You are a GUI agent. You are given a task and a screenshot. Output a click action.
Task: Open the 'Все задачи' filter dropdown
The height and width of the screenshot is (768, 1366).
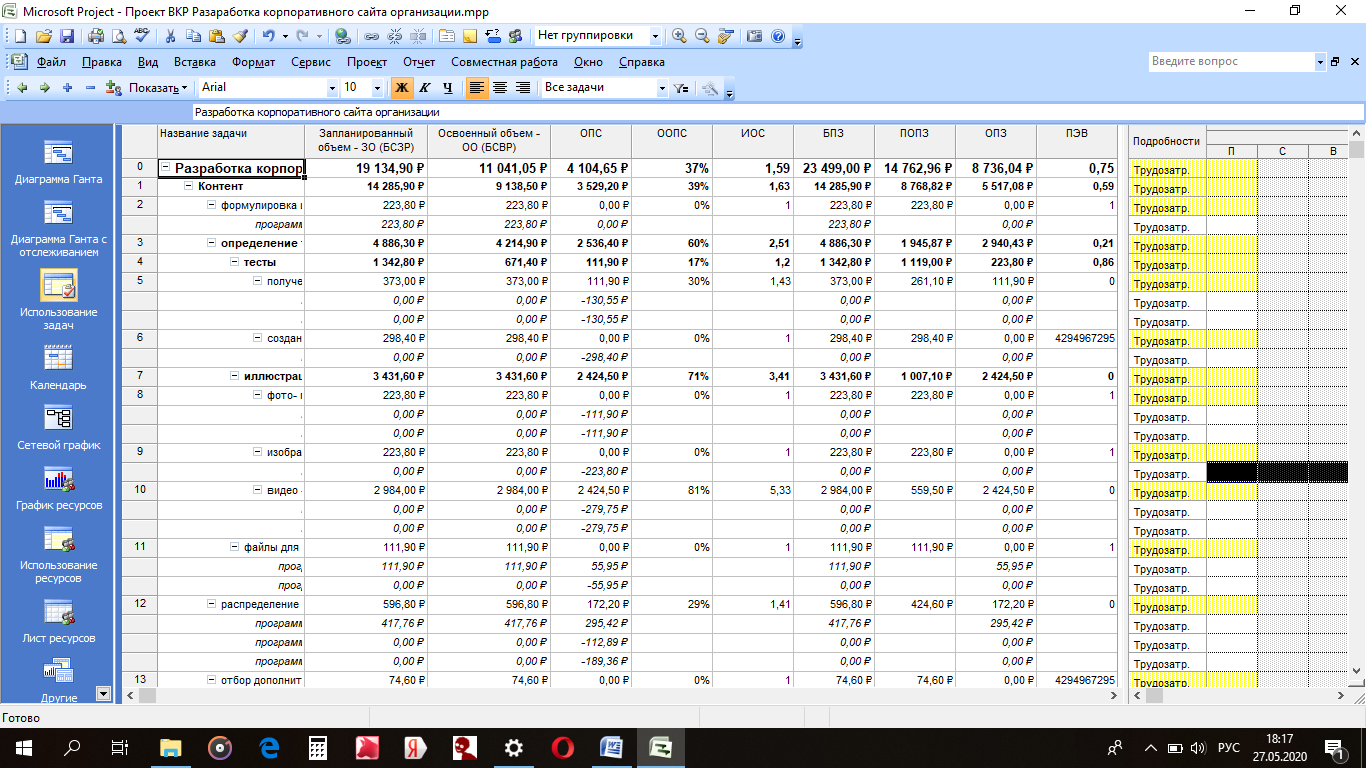[x=662, y=88]
